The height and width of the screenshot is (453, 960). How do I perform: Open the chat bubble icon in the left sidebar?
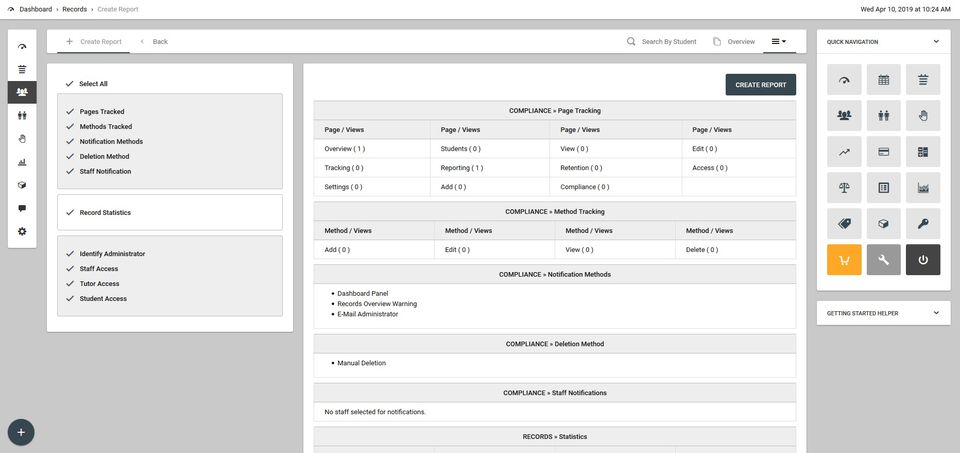click(22, 209)
